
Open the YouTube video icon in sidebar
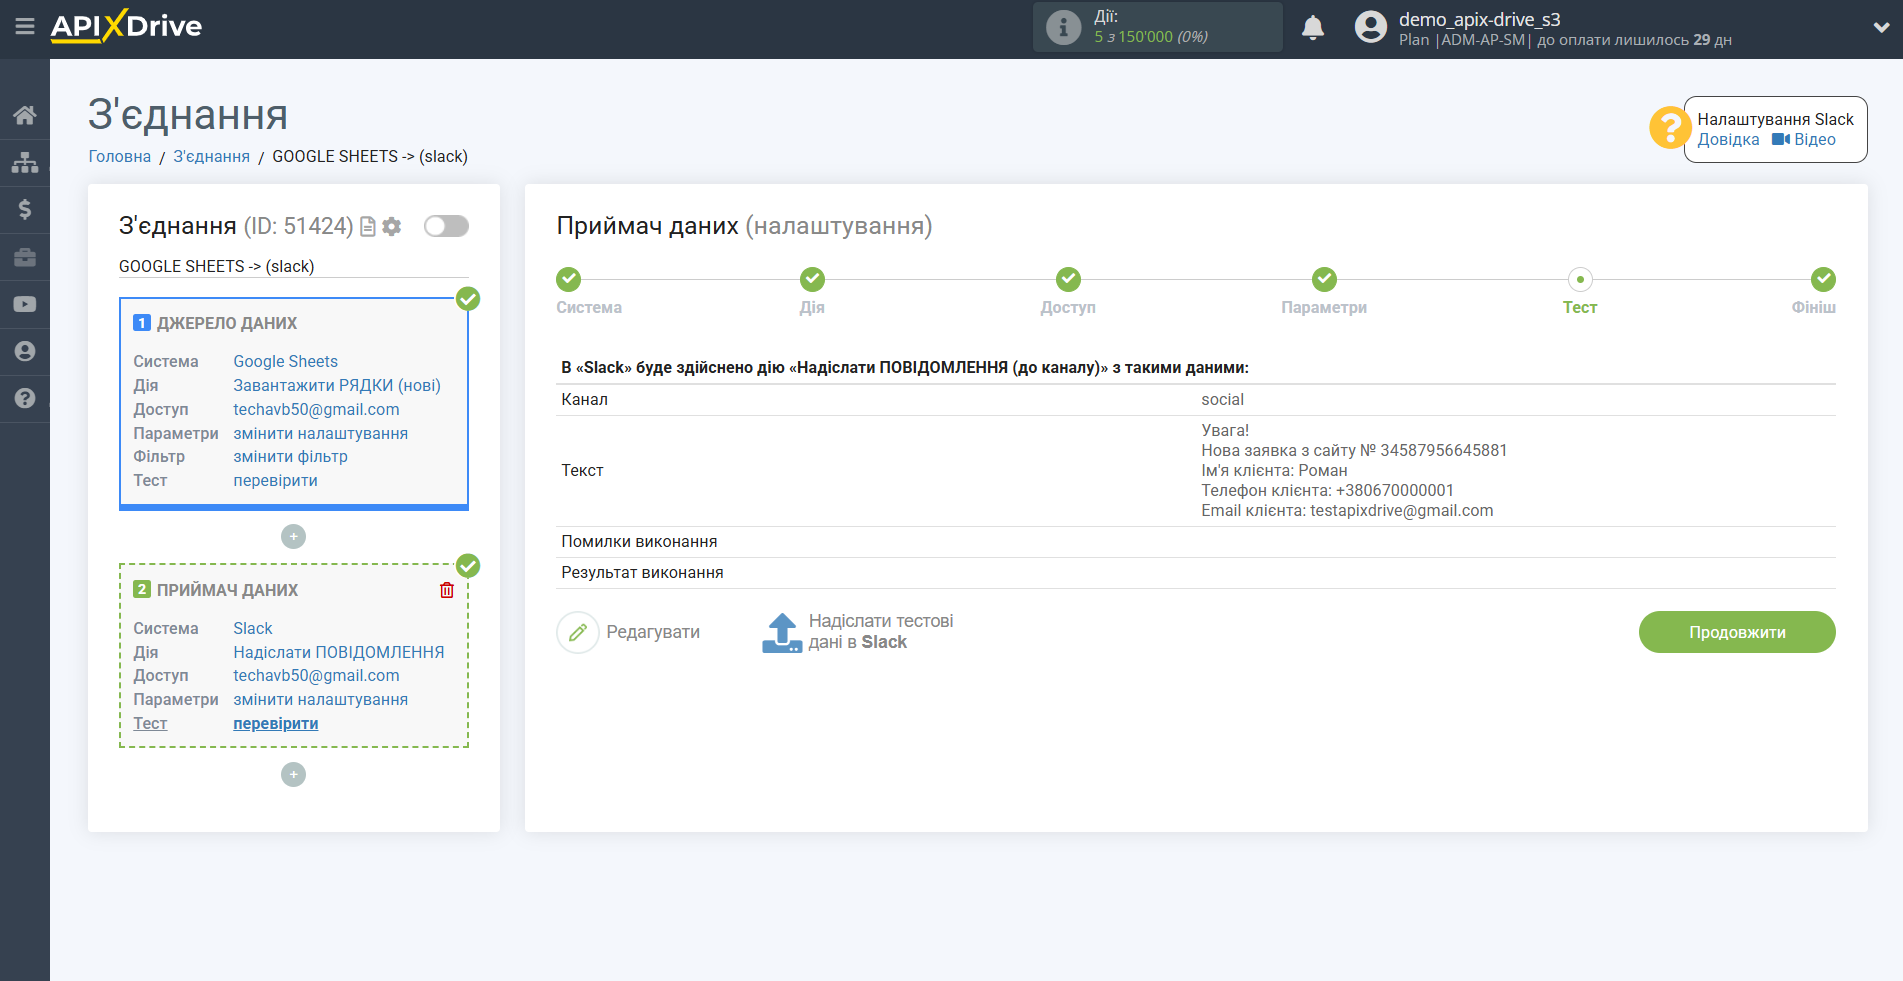25,304
